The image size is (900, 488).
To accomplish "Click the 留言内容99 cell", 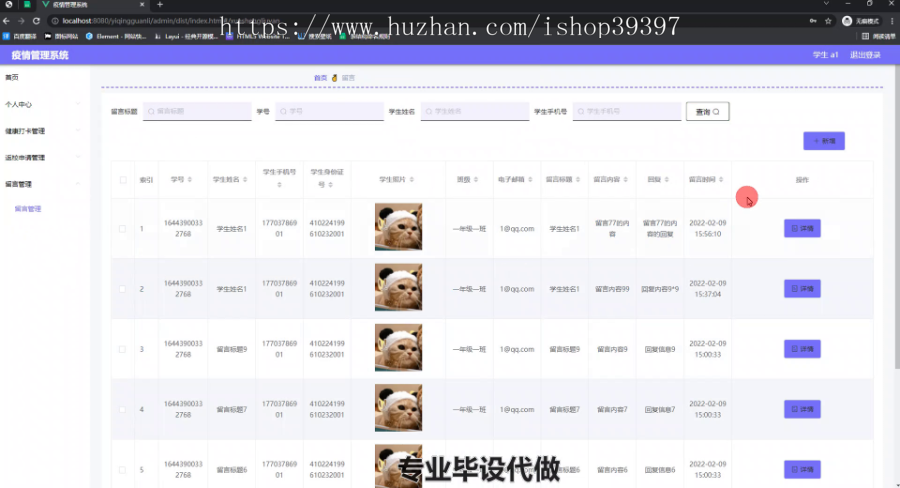I will [x=612, y=289].
